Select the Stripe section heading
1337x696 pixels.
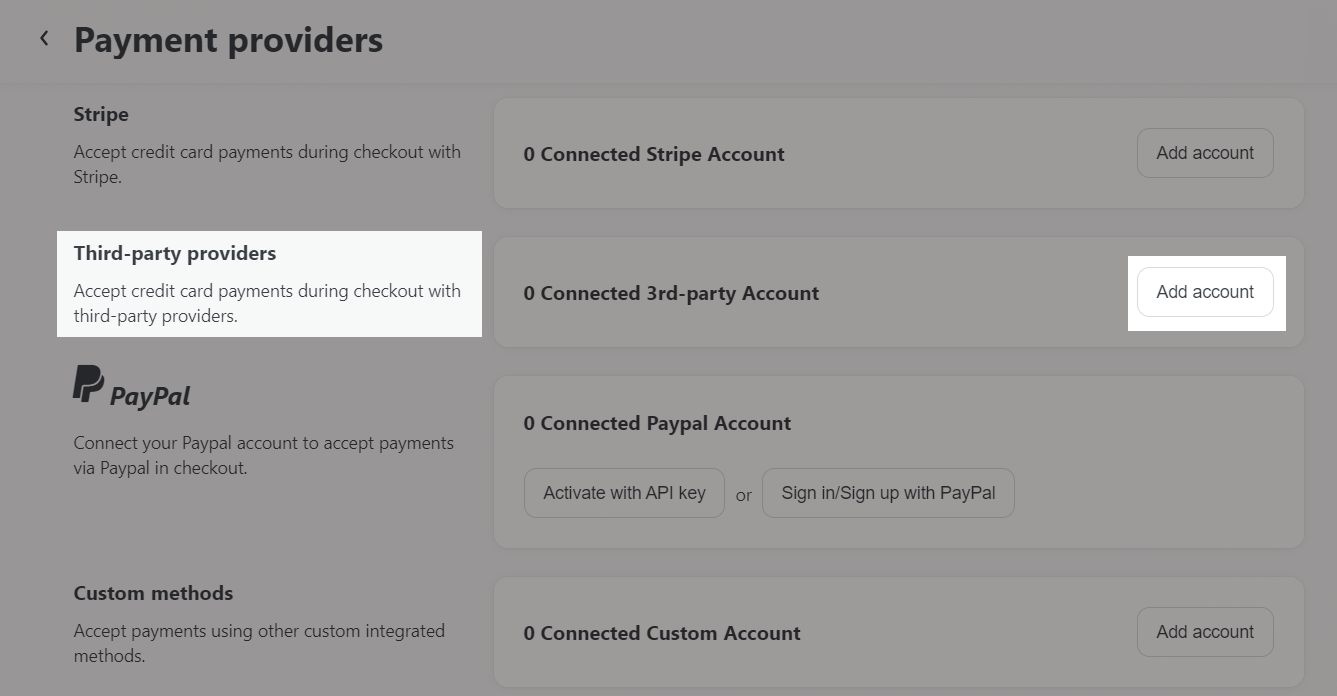(x=101, y=114)
